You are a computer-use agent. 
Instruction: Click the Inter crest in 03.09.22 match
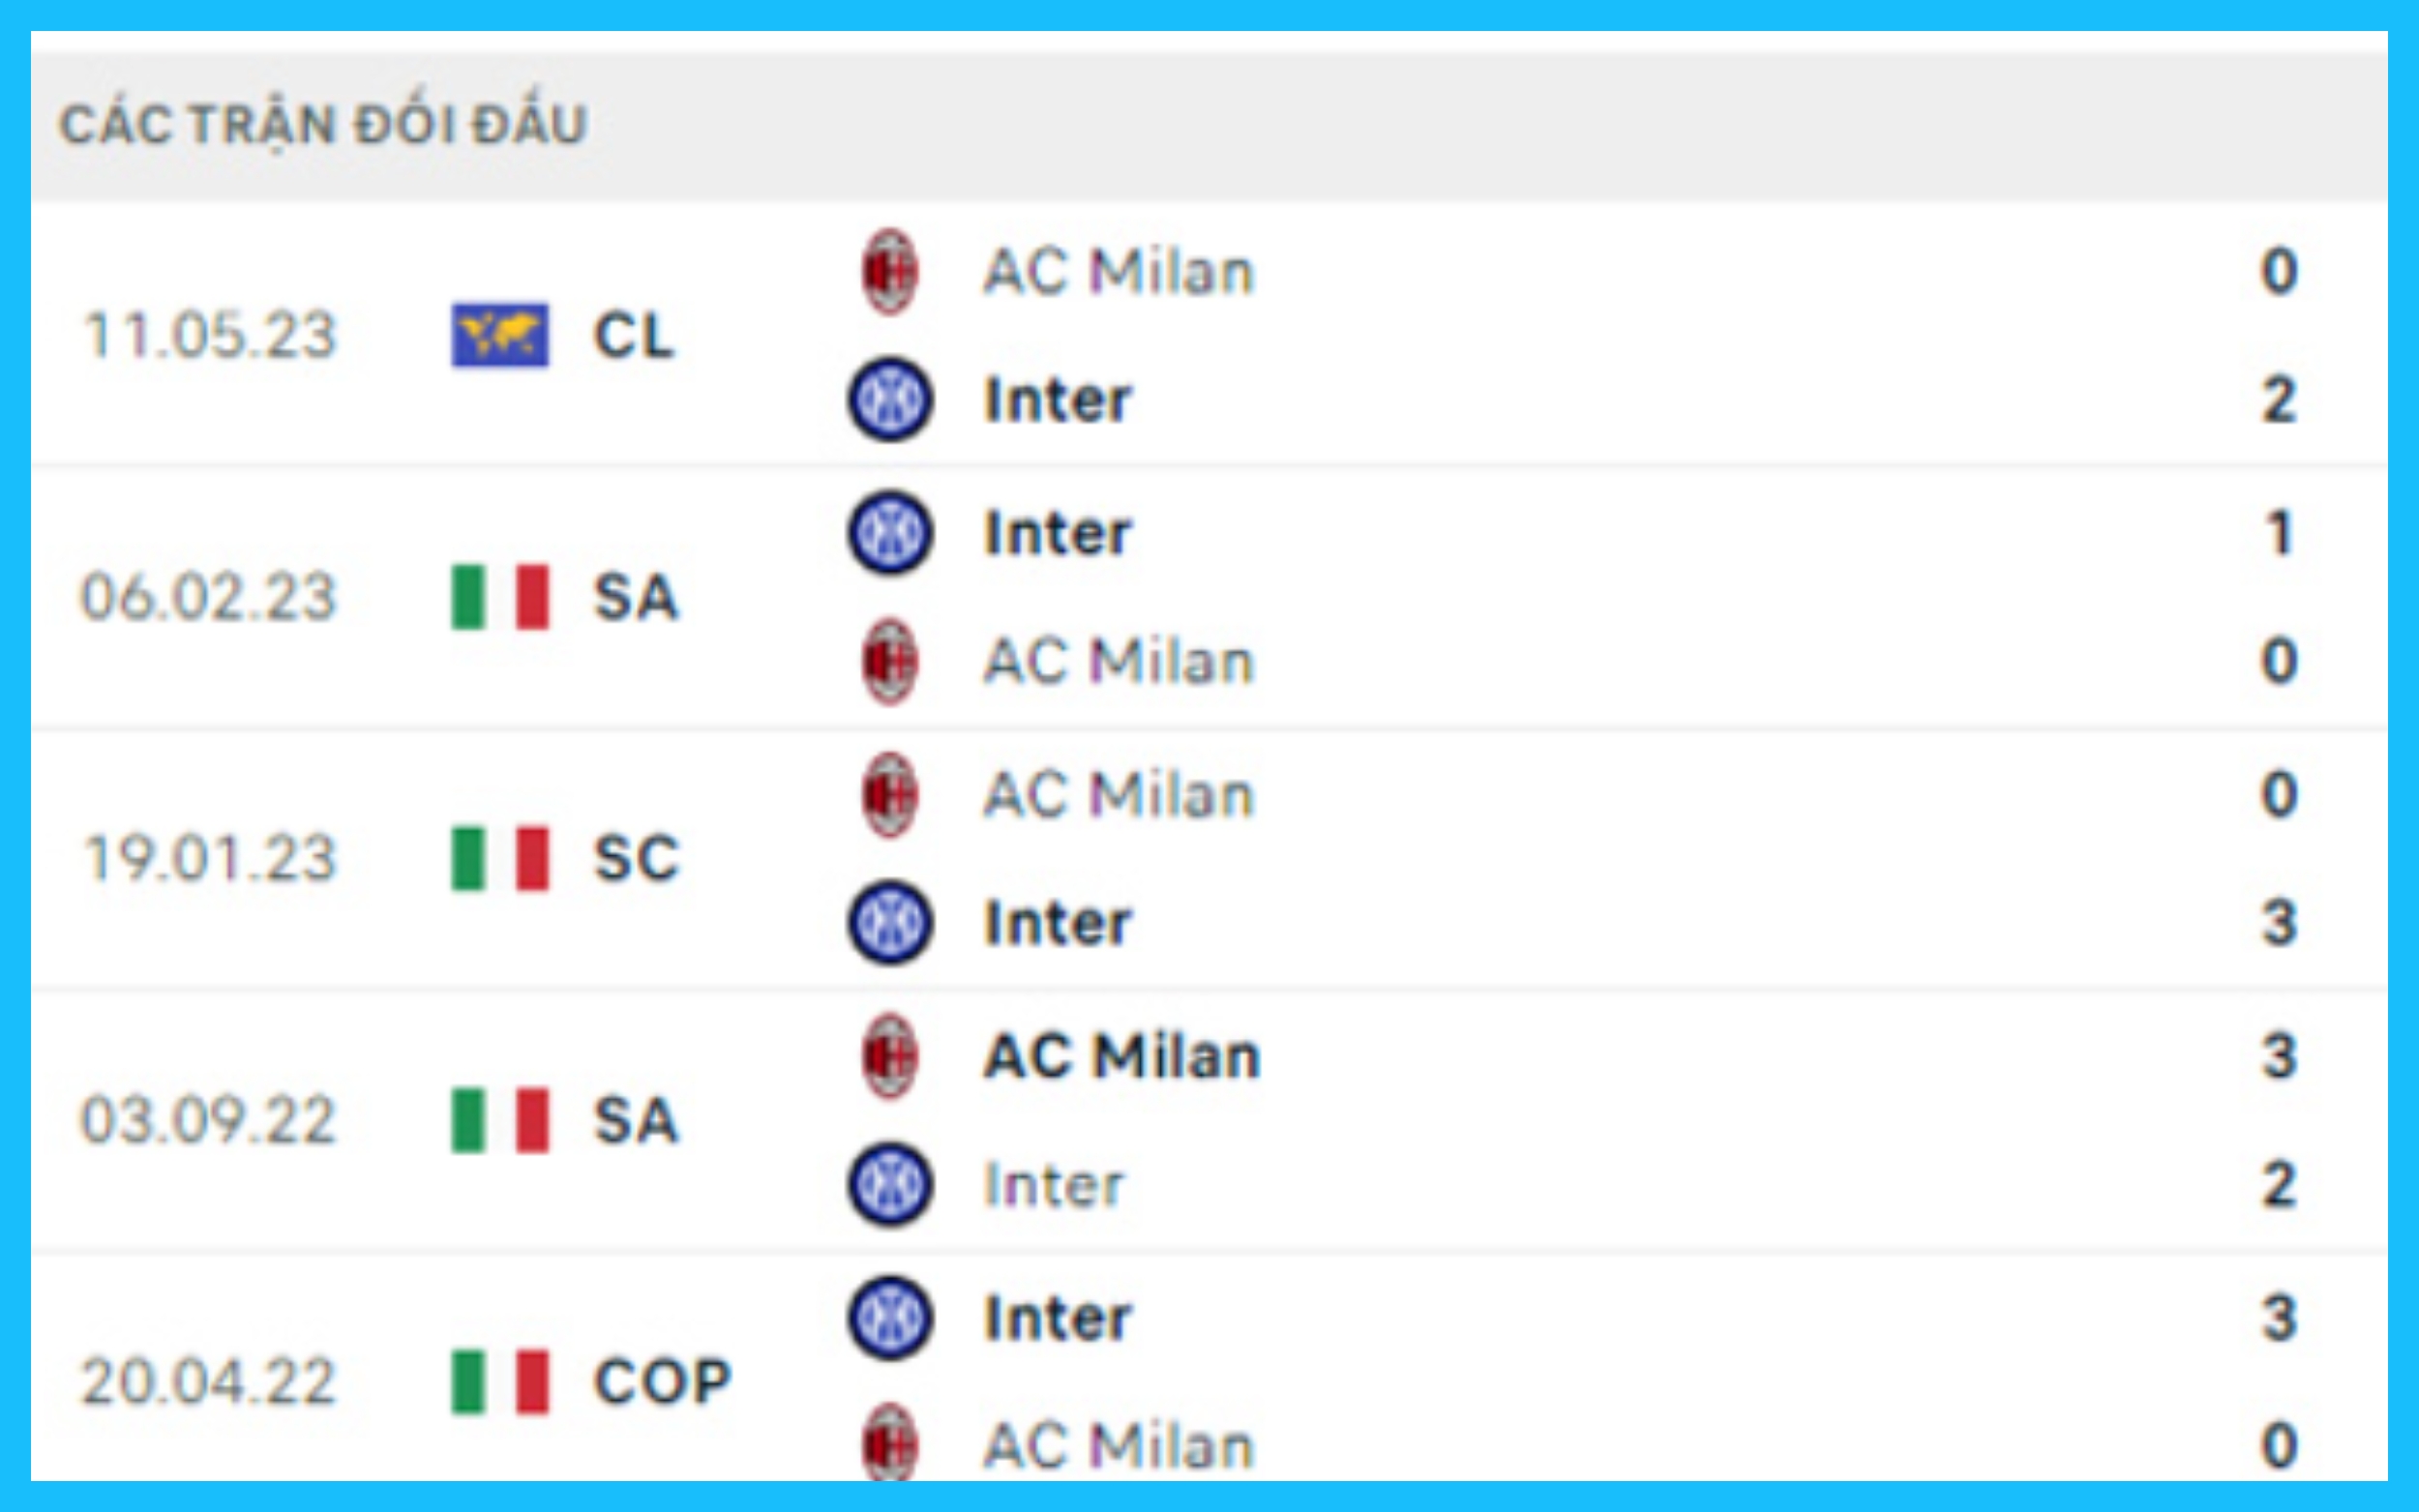889,1184
